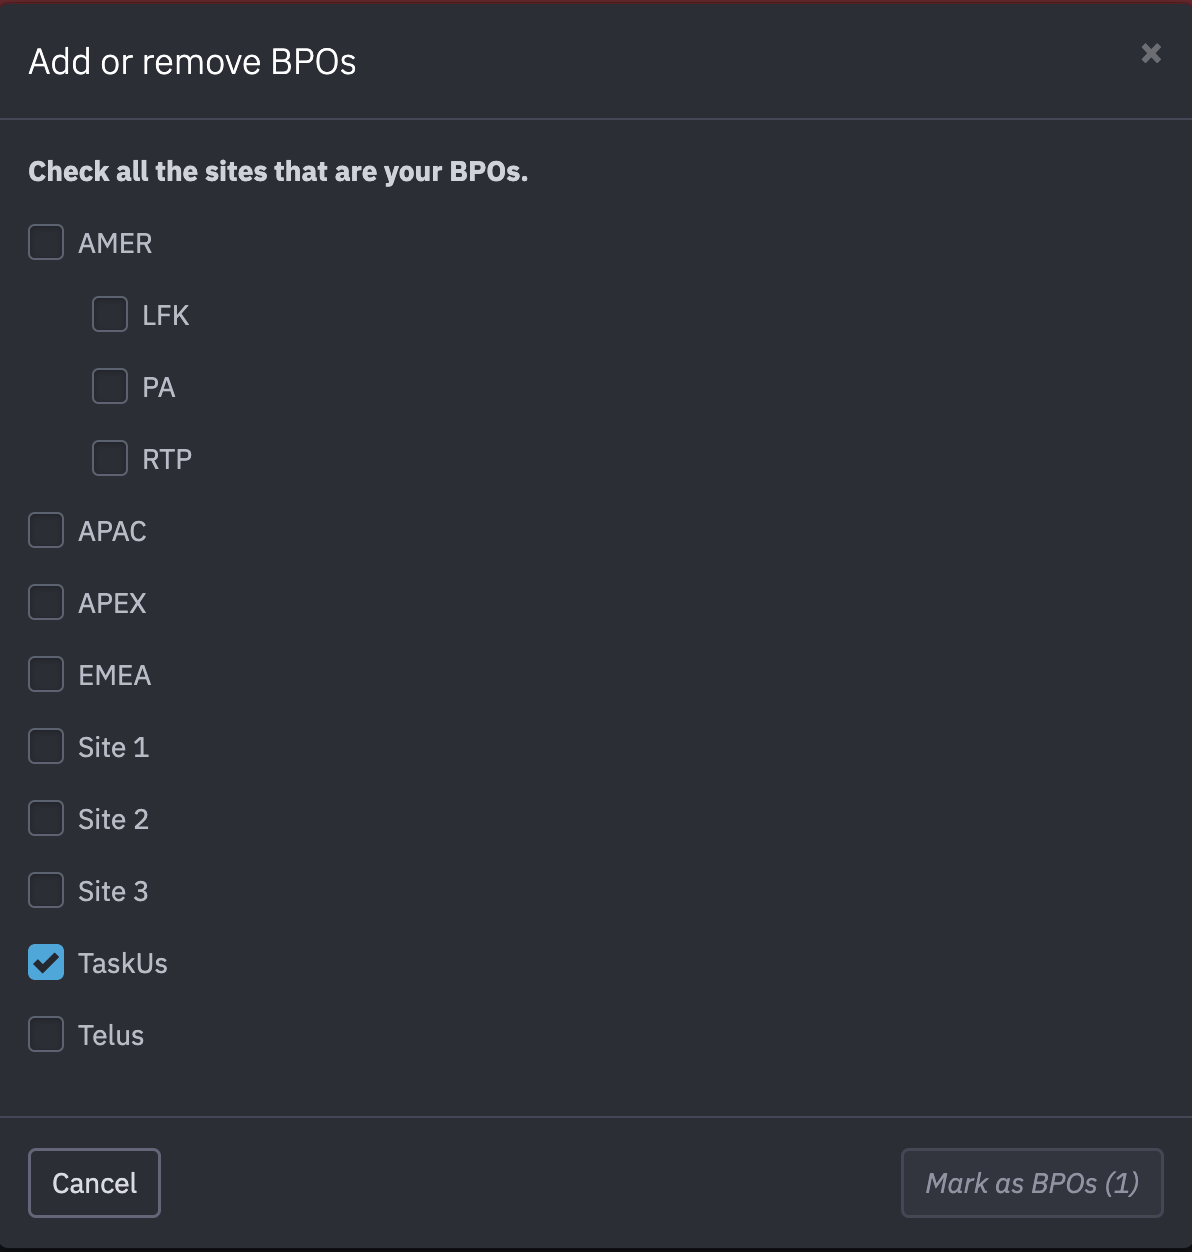
Task: Check the AMER site checkbox
Action: pos(46,242)
